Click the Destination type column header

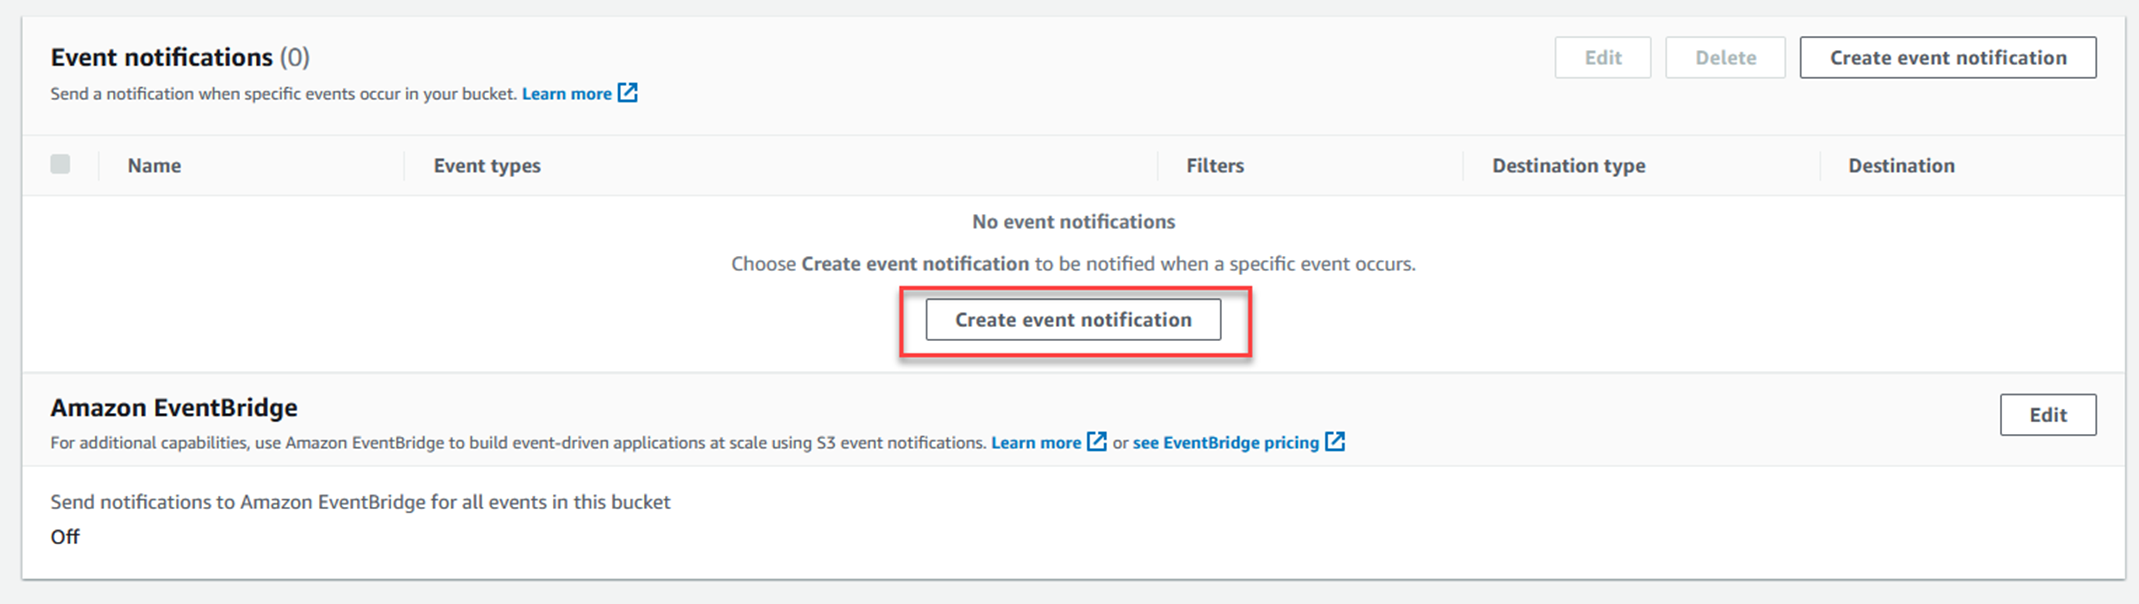click(1568, 166)
